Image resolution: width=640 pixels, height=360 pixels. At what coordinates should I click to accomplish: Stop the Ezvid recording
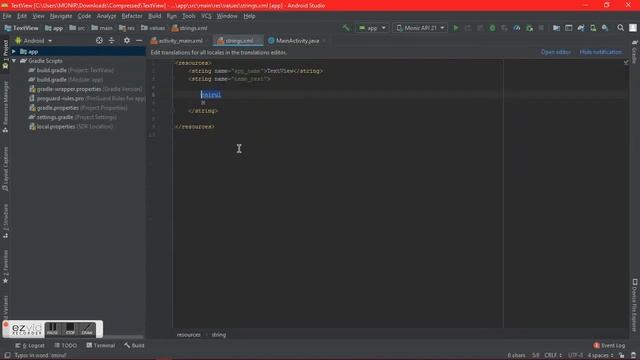click(x=70, y=329)
